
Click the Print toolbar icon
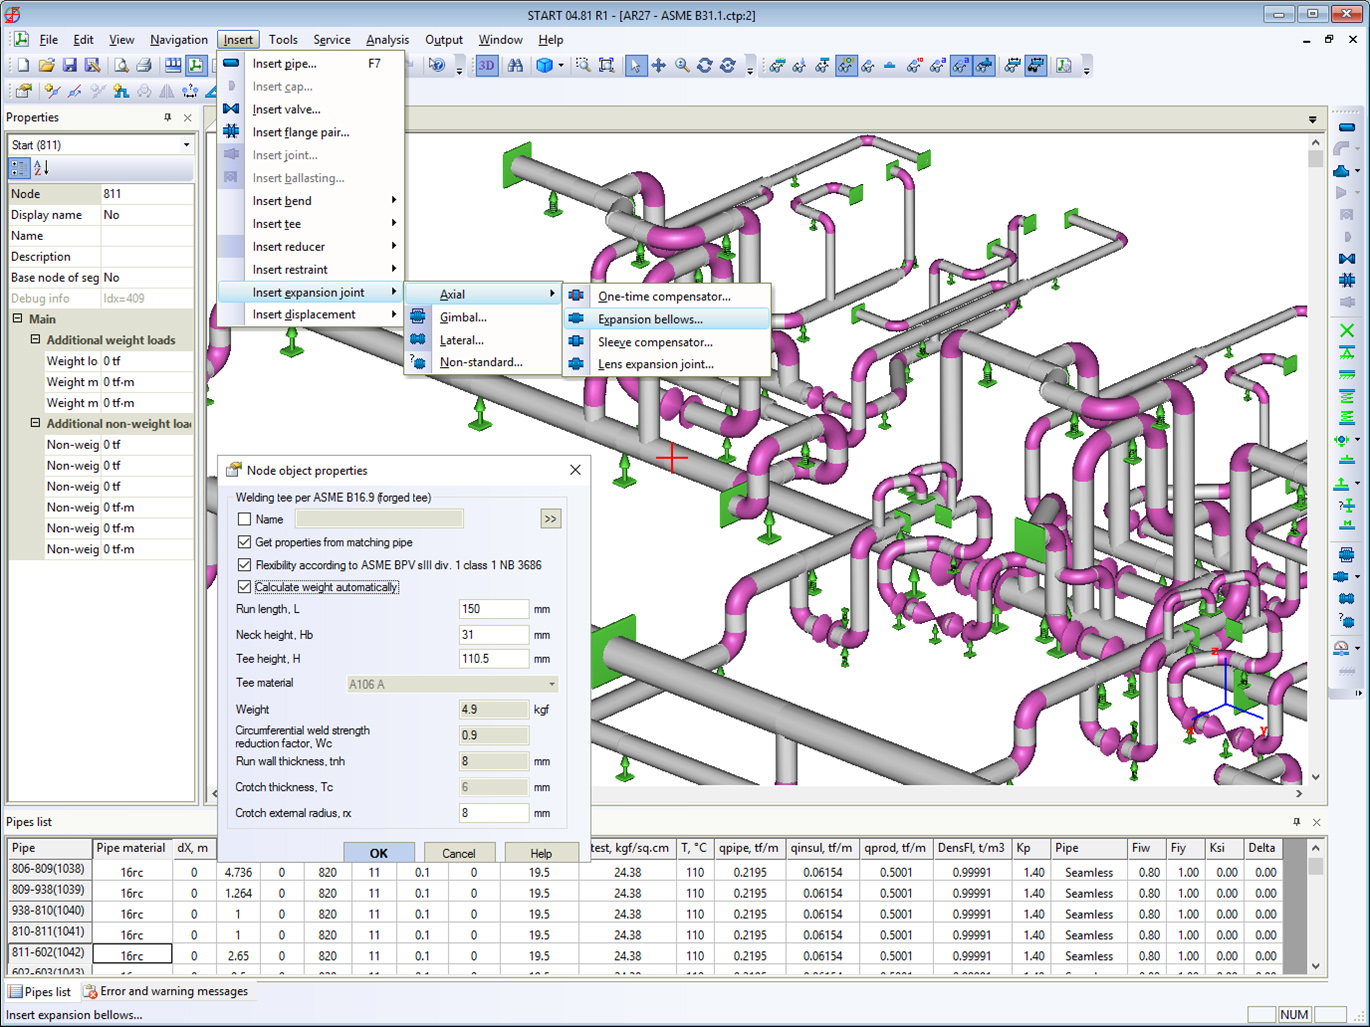(143, 65)
